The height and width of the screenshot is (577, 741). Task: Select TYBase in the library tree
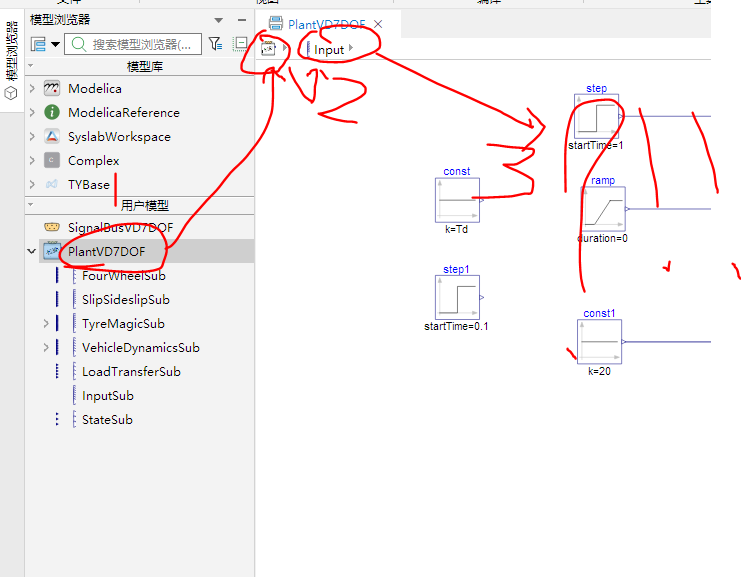click(x=88, y=185)
